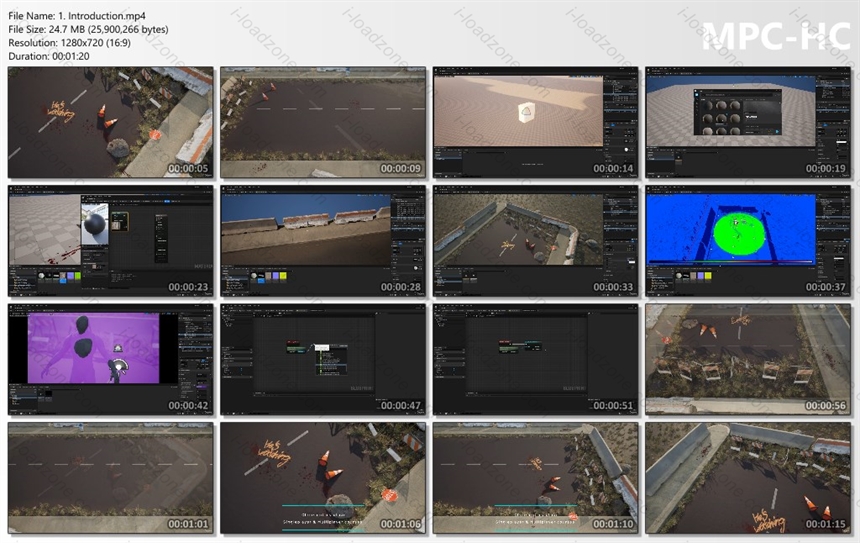Select the material picker frame at 00:00:19

coord(748,122)
